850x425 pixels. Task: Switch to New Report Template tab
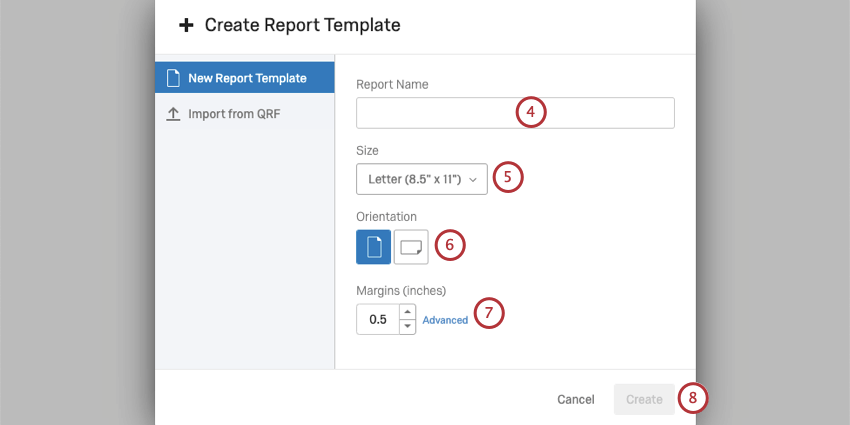coord(245,78)
